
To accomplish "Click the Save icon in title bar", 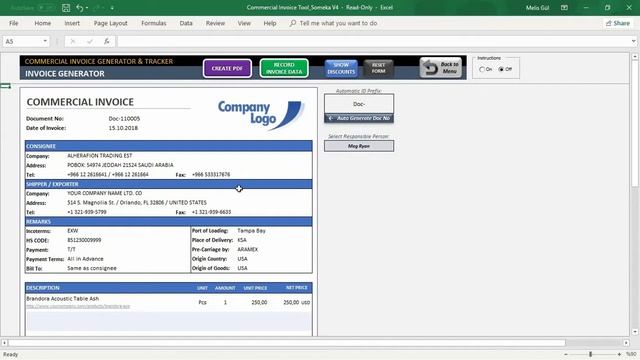I will [x=66, y=8].
